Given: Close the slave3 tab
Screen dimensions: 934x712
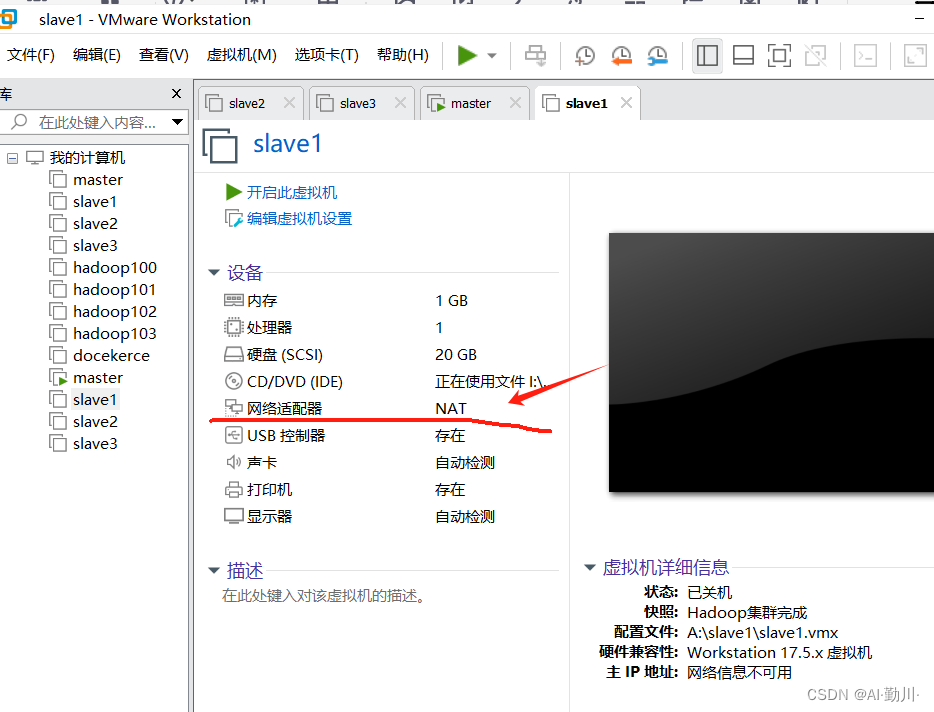Looking at the screenshot, I should [400, 103].
